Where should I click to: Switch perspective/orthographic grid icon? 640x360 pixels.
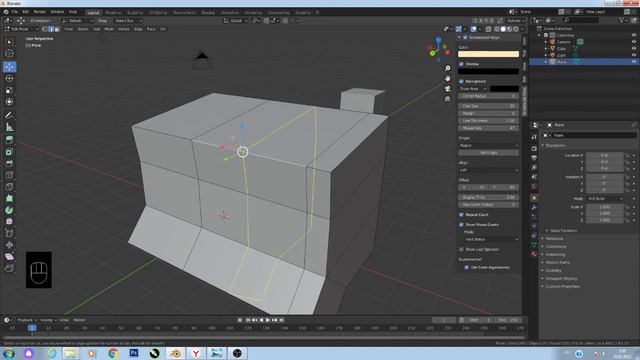pos(448,99)
